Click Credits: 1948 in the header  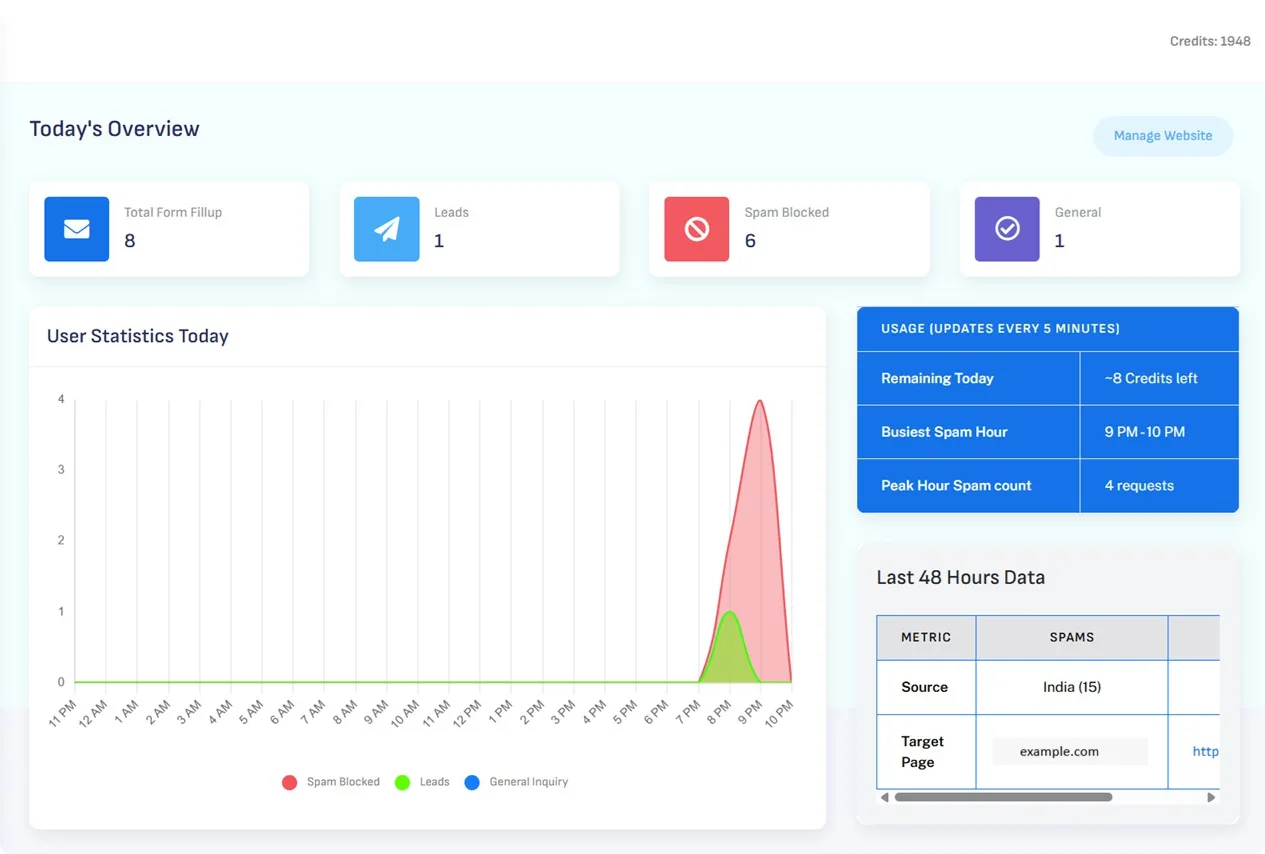1210,41
